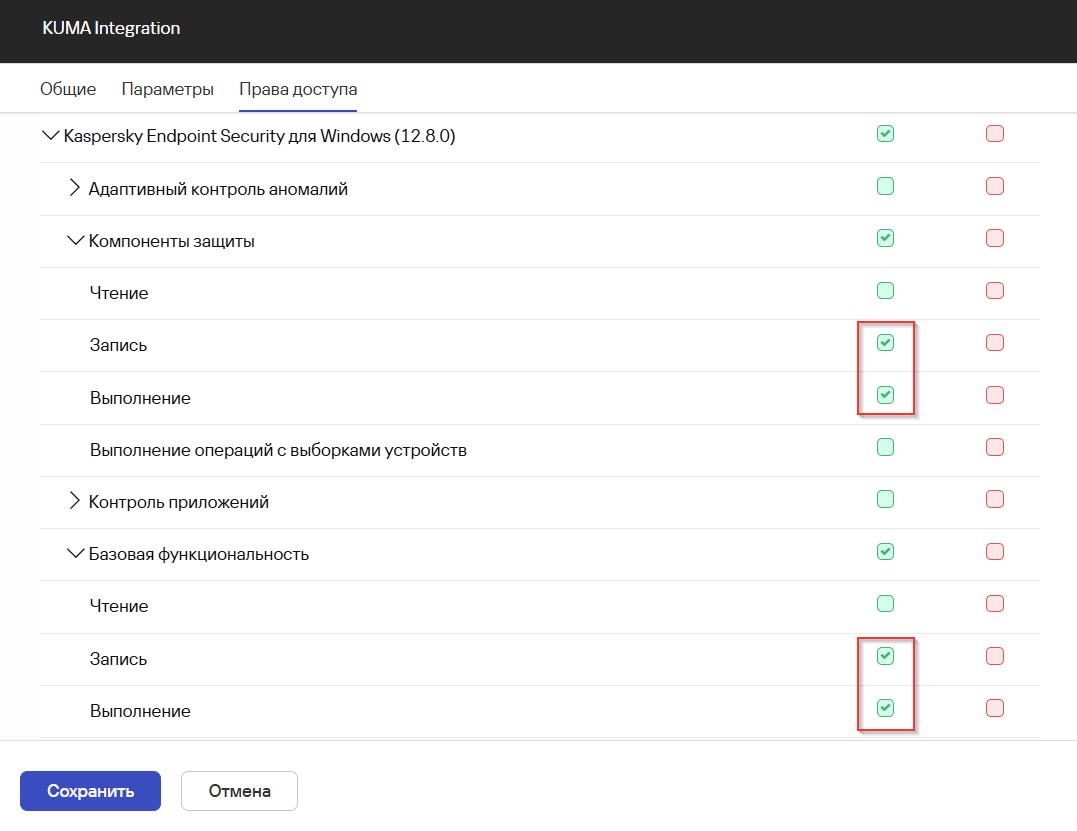Collapse the Компоненты защиты section
Viewport: 1077px width, 831px height.
pos(76,240)
